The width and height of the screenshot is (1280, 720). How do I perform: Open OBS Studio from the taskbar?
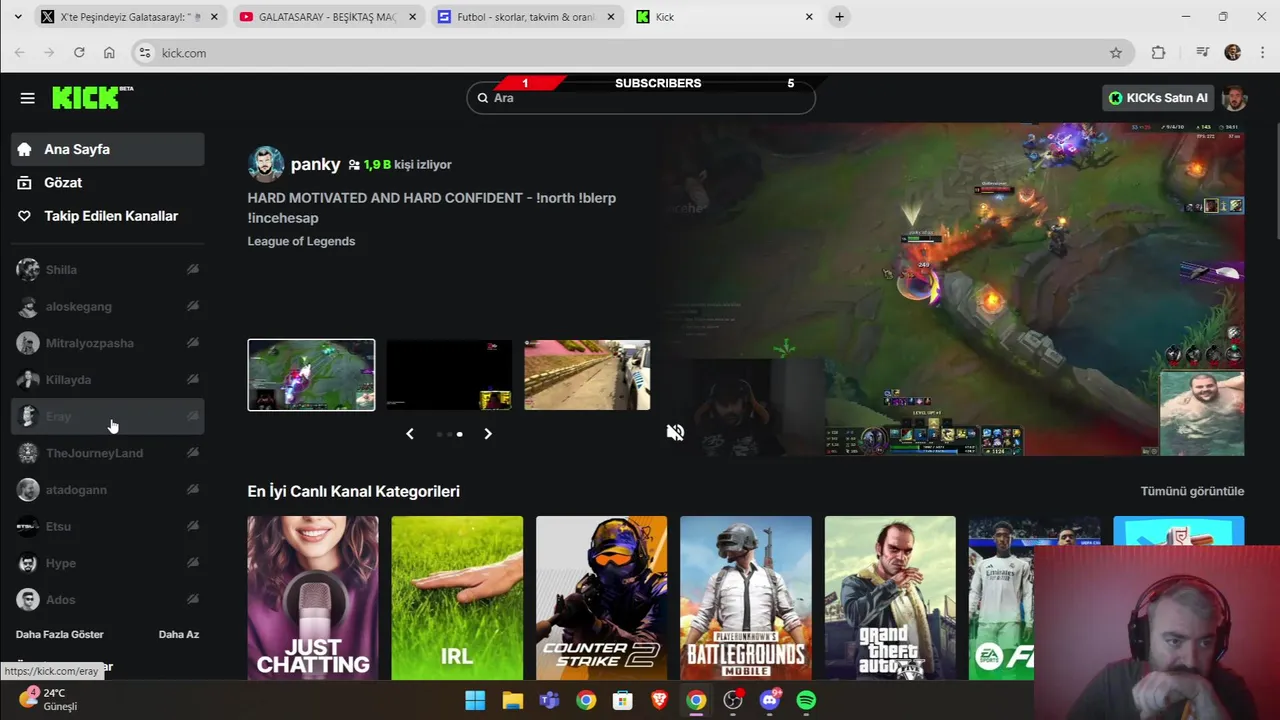click(x=733, y=700)
